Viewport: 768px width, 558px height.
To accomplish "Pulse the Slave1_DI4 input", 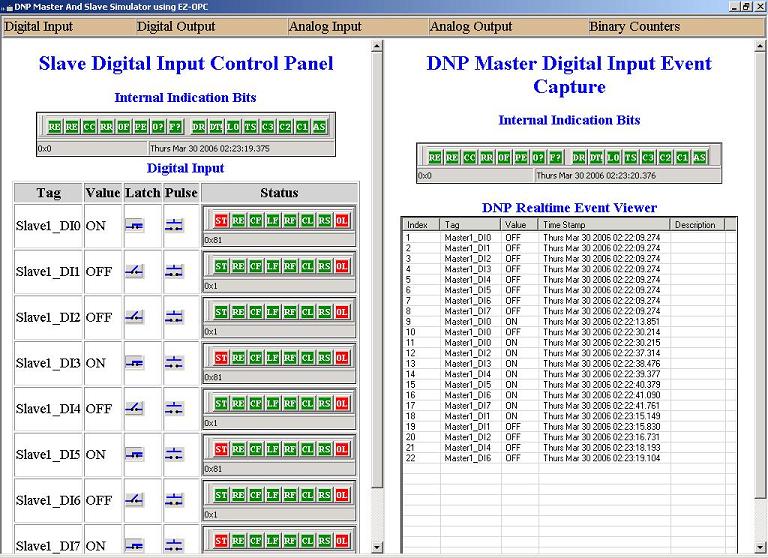I will point(174,408).
